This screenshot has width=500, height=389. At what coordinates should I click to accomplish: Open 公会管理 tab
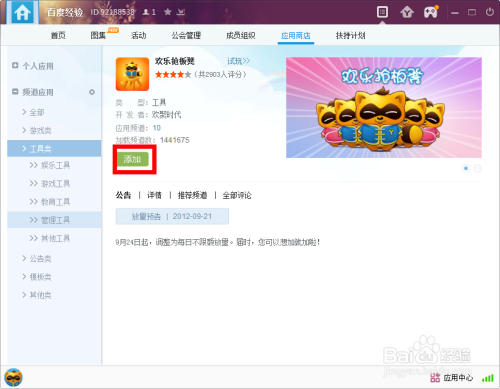point(186,35)
